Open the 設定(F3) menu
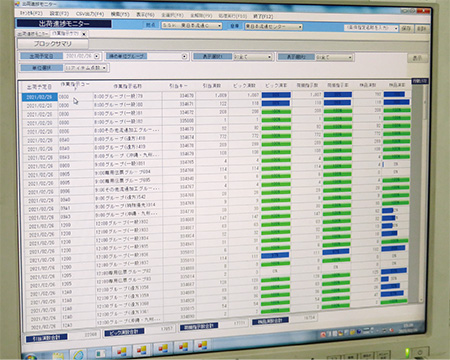Screen dimensions: 450x360 59,13
